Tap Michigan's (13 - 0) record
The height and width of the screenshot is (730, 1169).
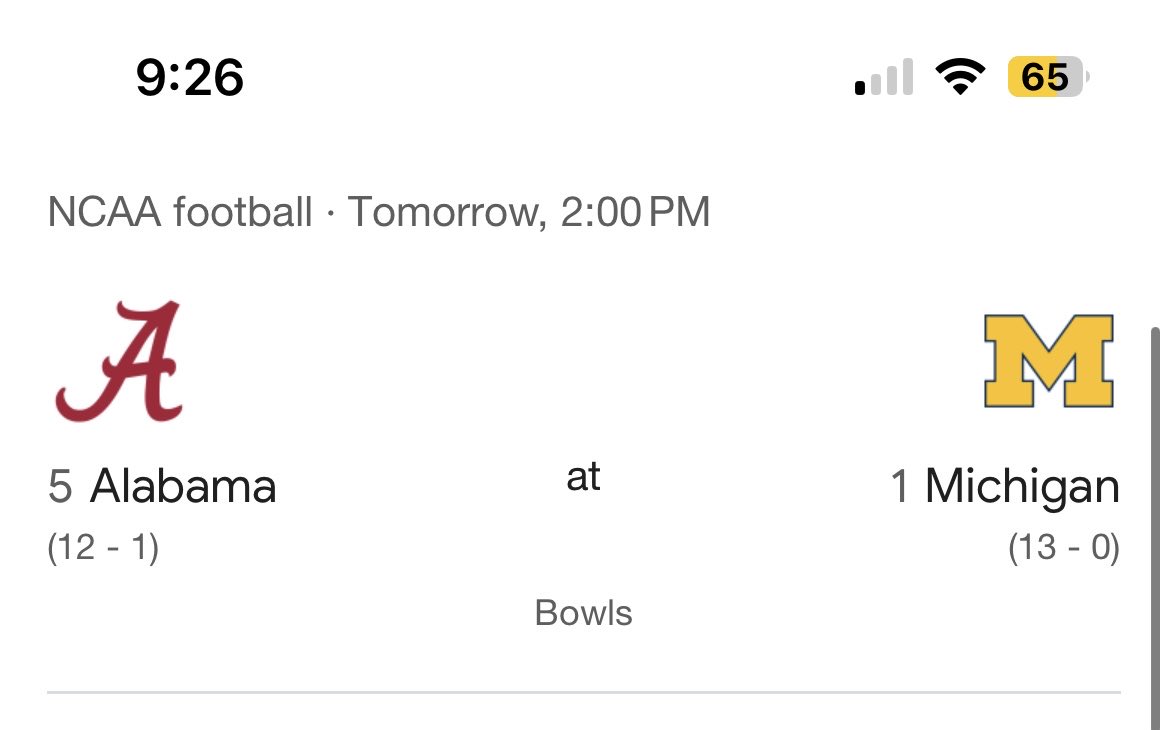click(x=1063, y=548)
